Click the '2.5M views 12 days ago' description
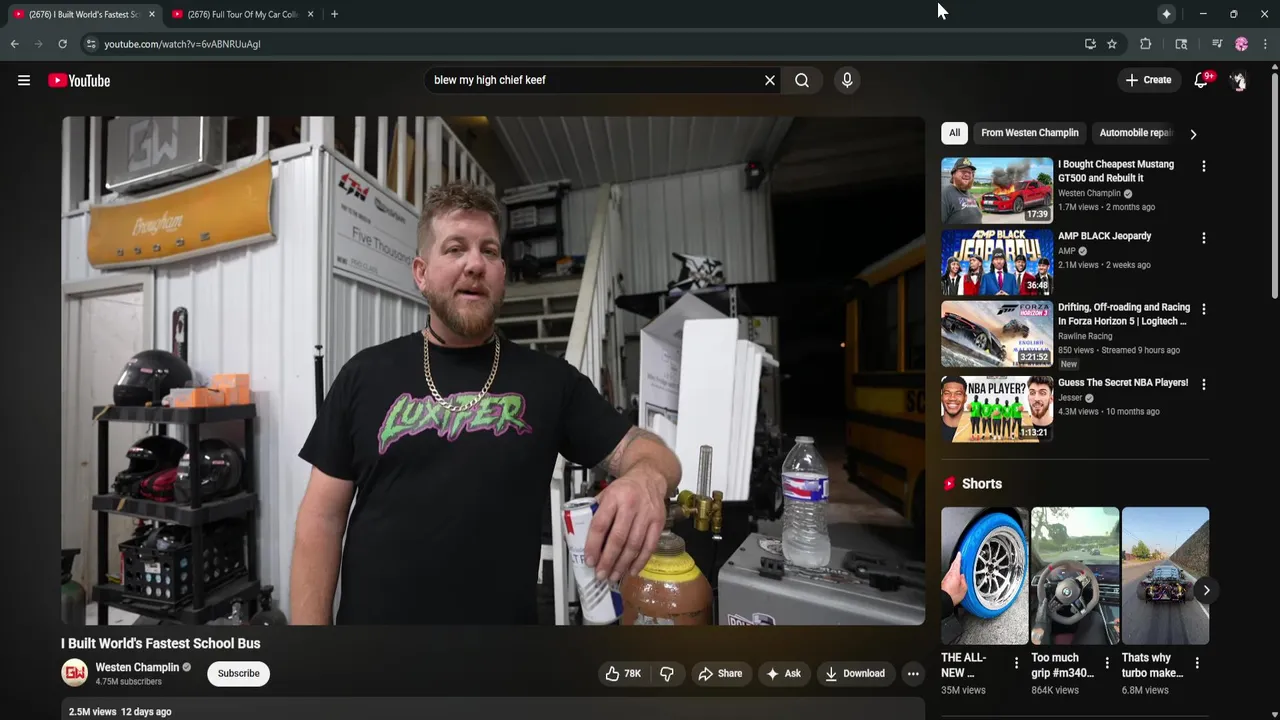Screen dimensions: 1280x720 point(120,712)
